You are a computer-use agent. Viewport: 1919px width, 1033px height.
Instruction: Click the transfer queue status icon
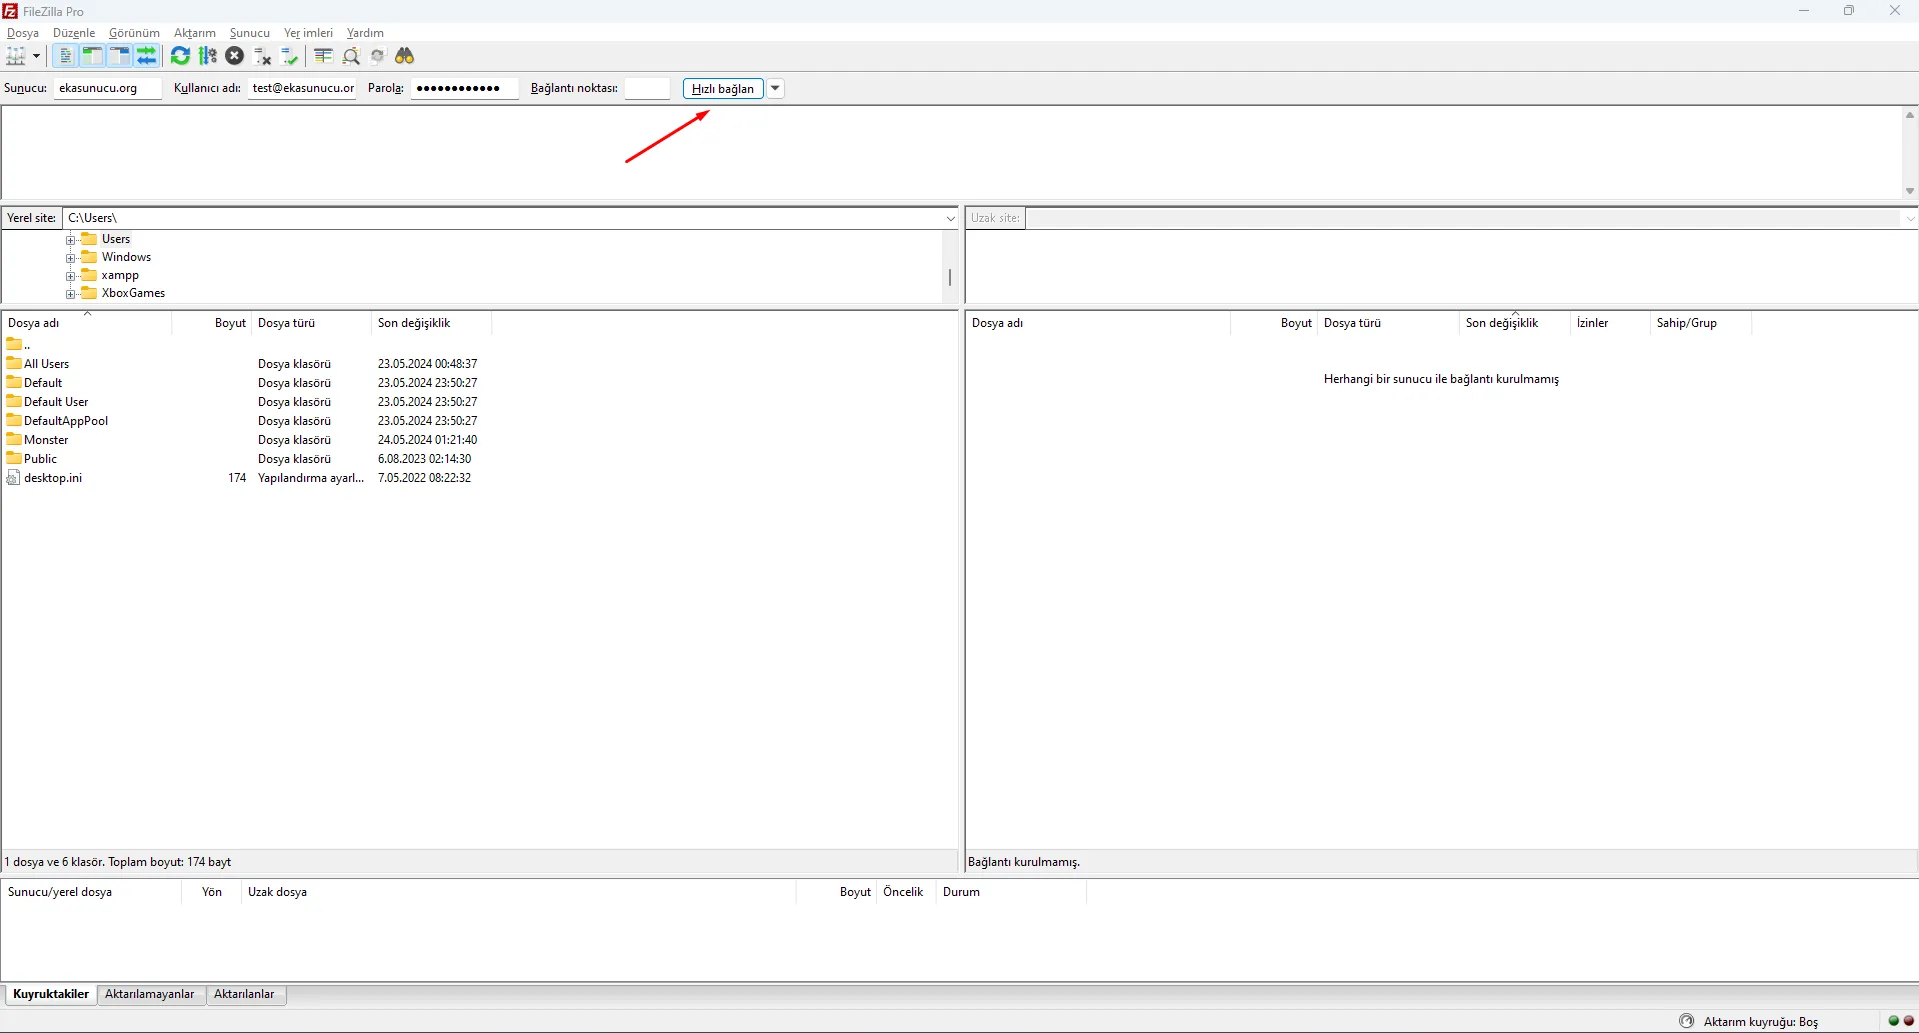(1687, 1021)
